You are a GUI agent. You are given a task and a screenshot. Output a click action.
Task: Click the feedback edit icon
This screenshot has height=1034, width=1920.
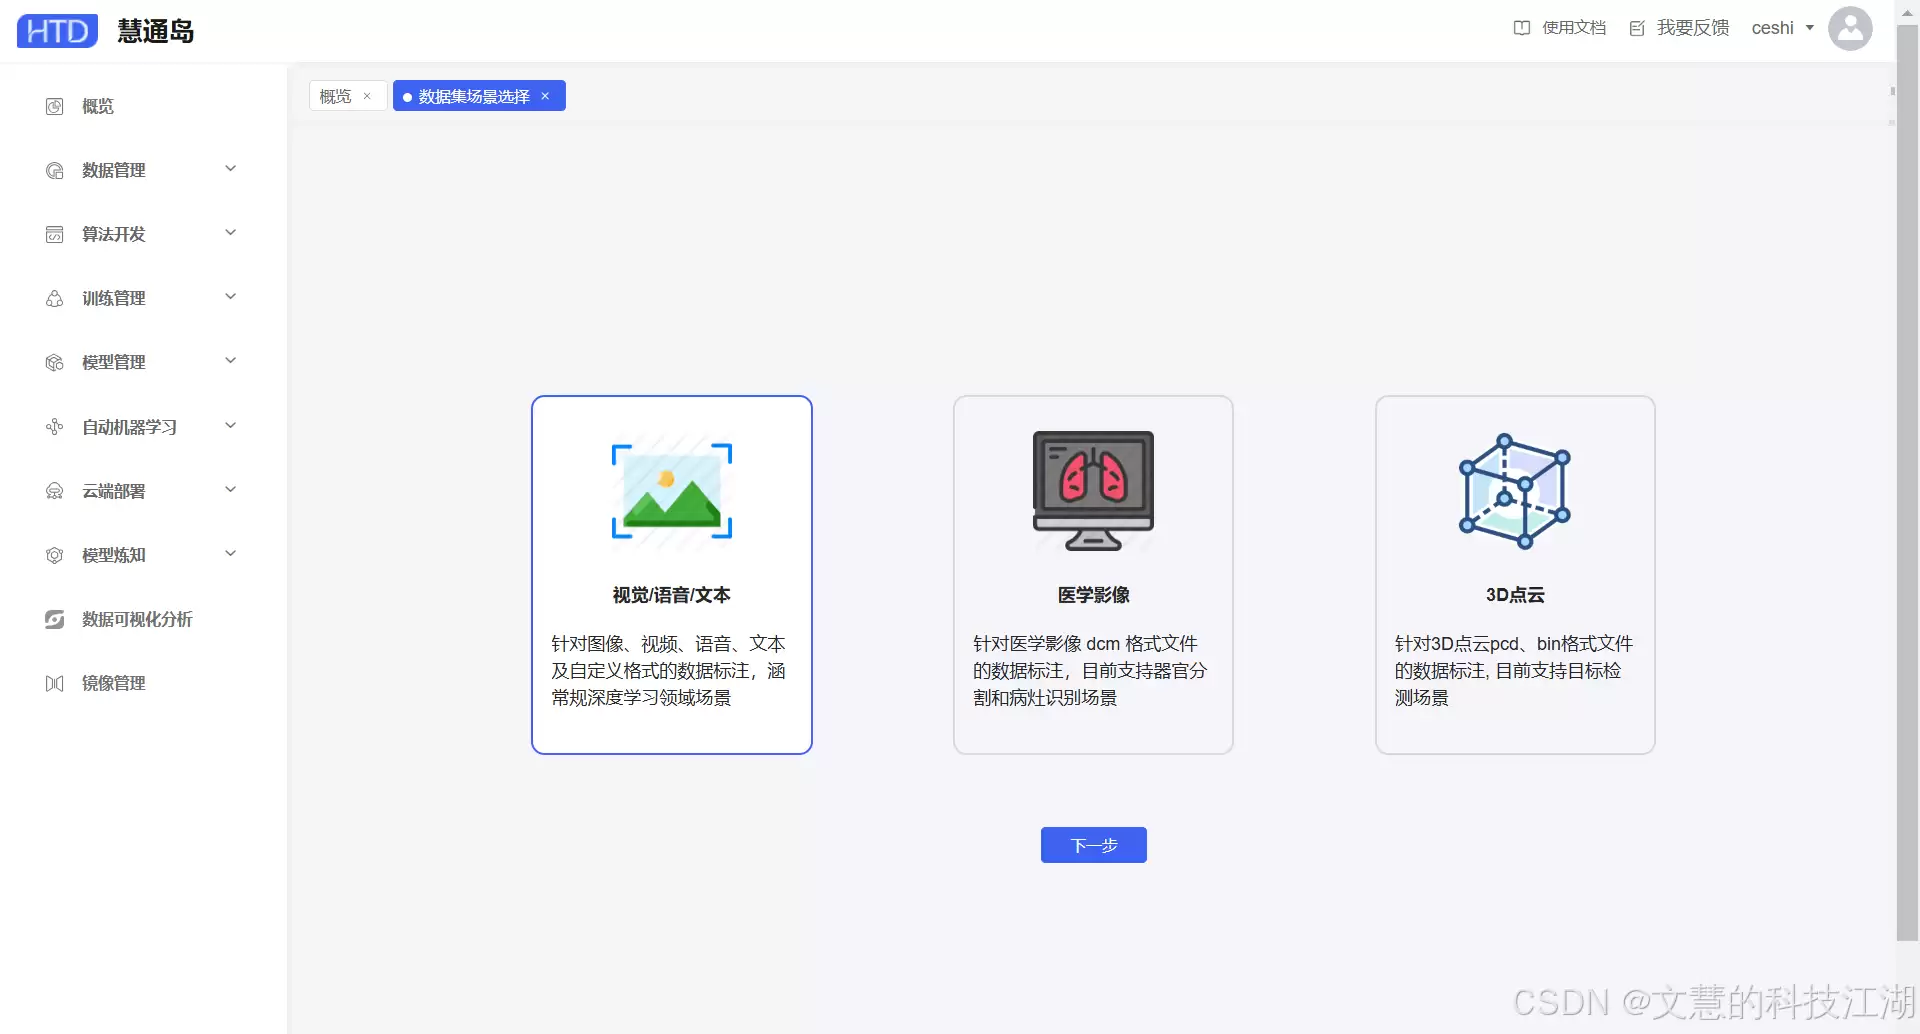click(x=1637, y=28)
